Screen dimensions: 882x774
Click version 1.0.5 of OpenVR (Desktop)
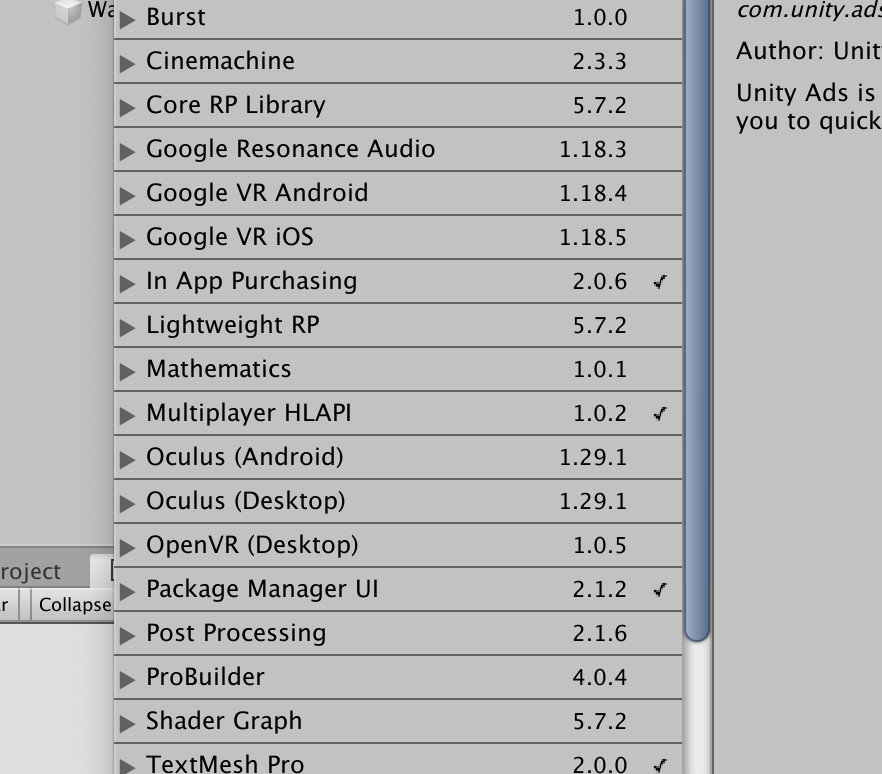coord(600,546)
